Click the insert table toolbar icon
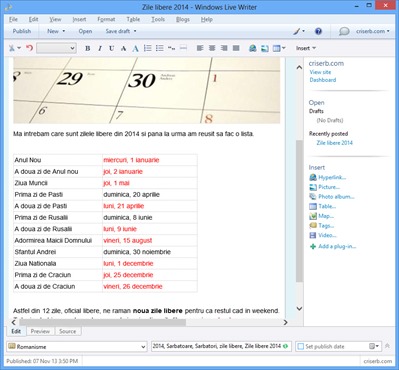The image size is (399, 370). 276,48
